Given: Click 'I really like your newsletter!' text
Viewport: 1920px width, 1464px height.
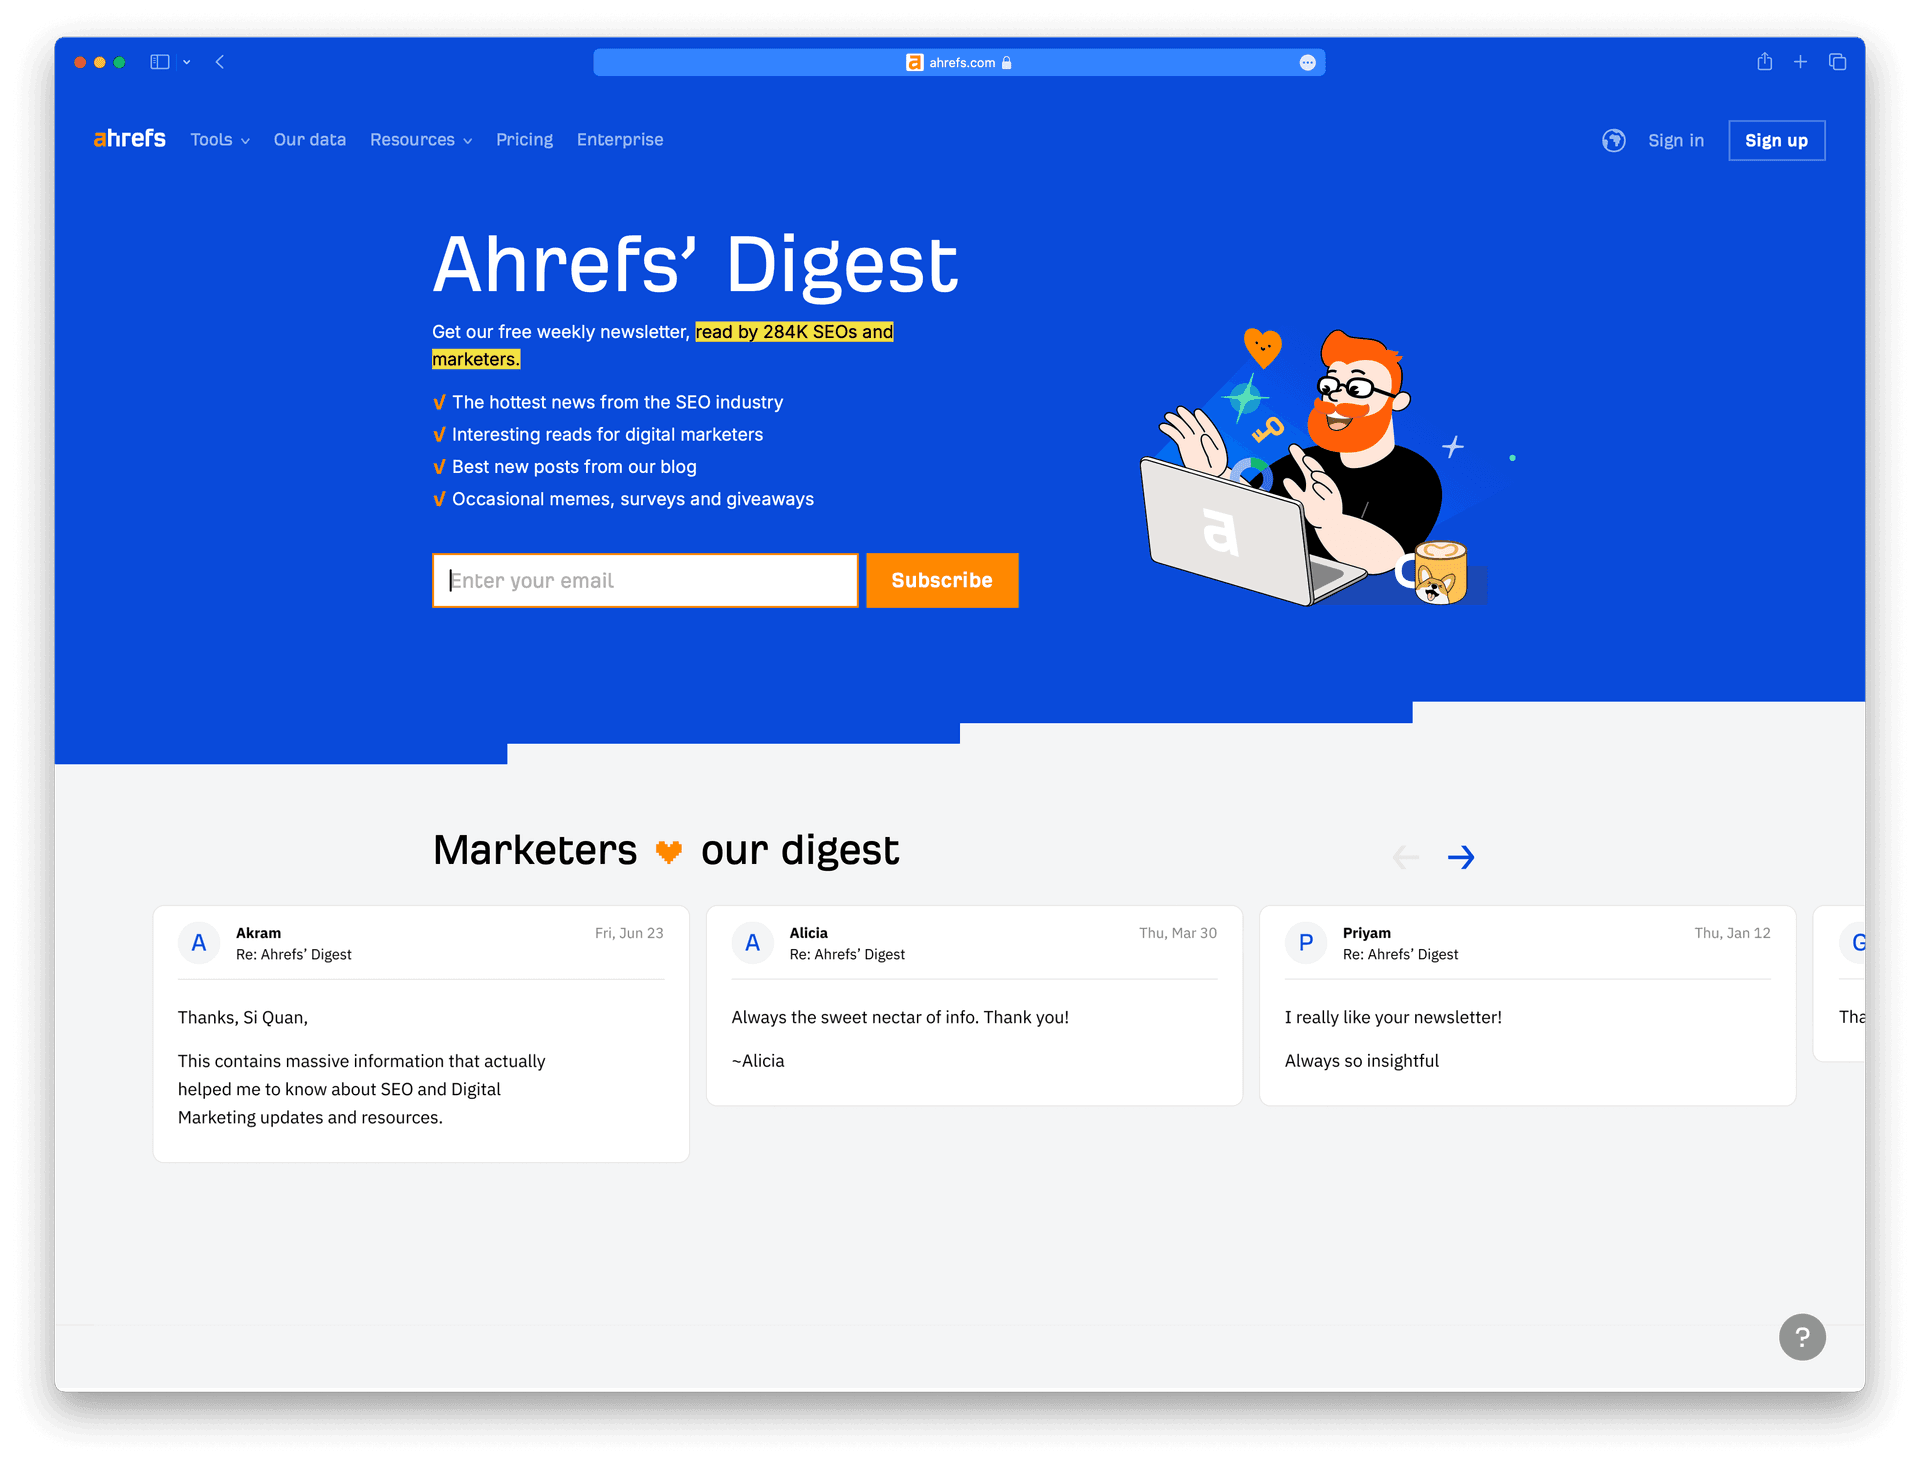Looking at the screenshot, I should coord(1393,1017).
